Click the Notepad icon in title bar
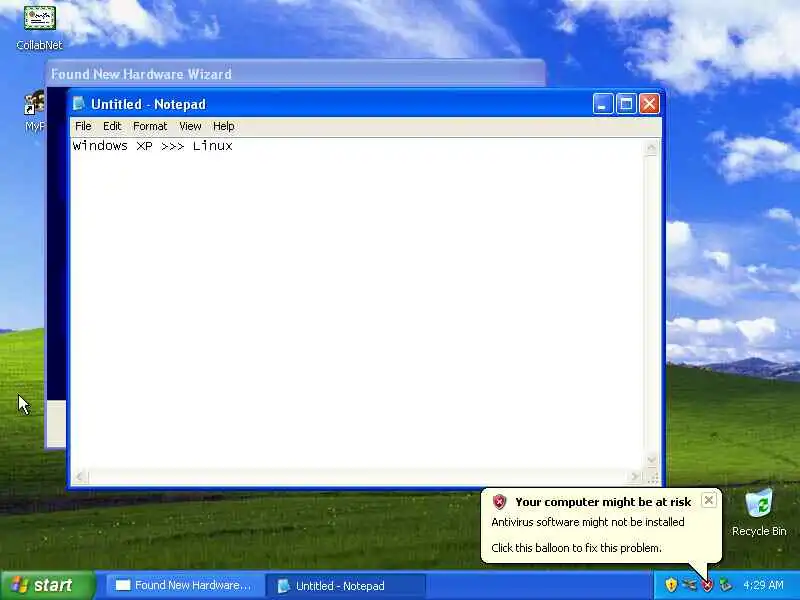Image resolution: width=800 pixels, height=600 pixels. click(79, 104)
